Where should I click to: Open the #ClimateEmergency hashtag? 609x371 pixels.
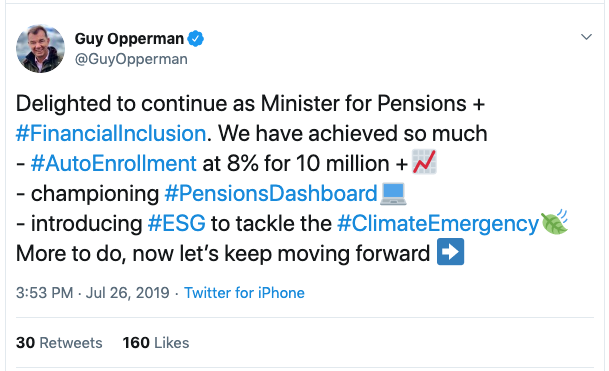[438, 224]
